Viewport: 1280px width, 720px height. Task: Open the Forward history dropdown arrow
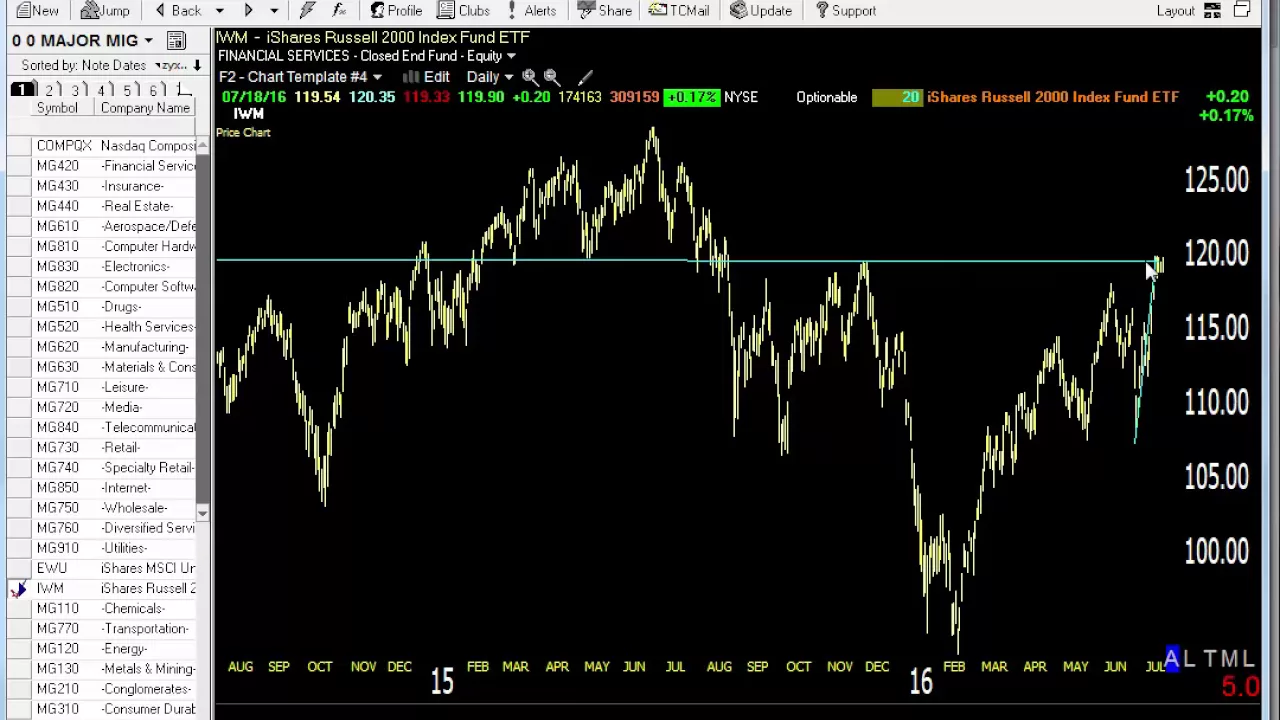[x=273, y=10]
